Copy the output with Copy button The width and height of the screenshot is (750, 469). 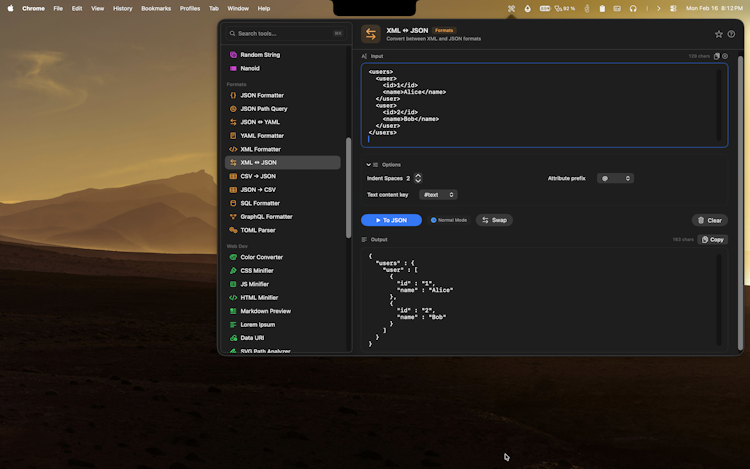[x=712, y=240]
